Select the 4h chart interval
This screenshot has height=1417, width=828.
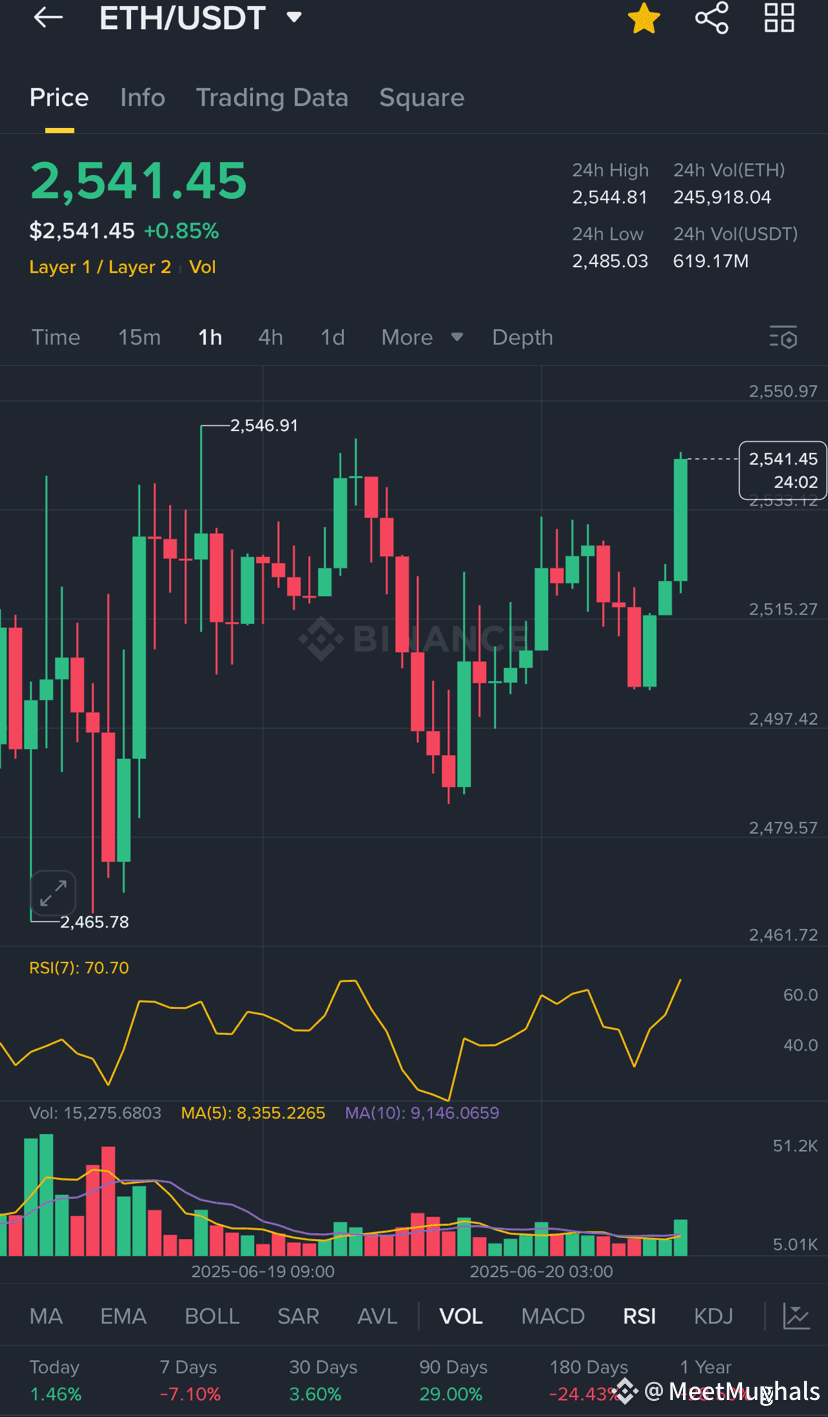pyautogui.click(x=270, y=337)
